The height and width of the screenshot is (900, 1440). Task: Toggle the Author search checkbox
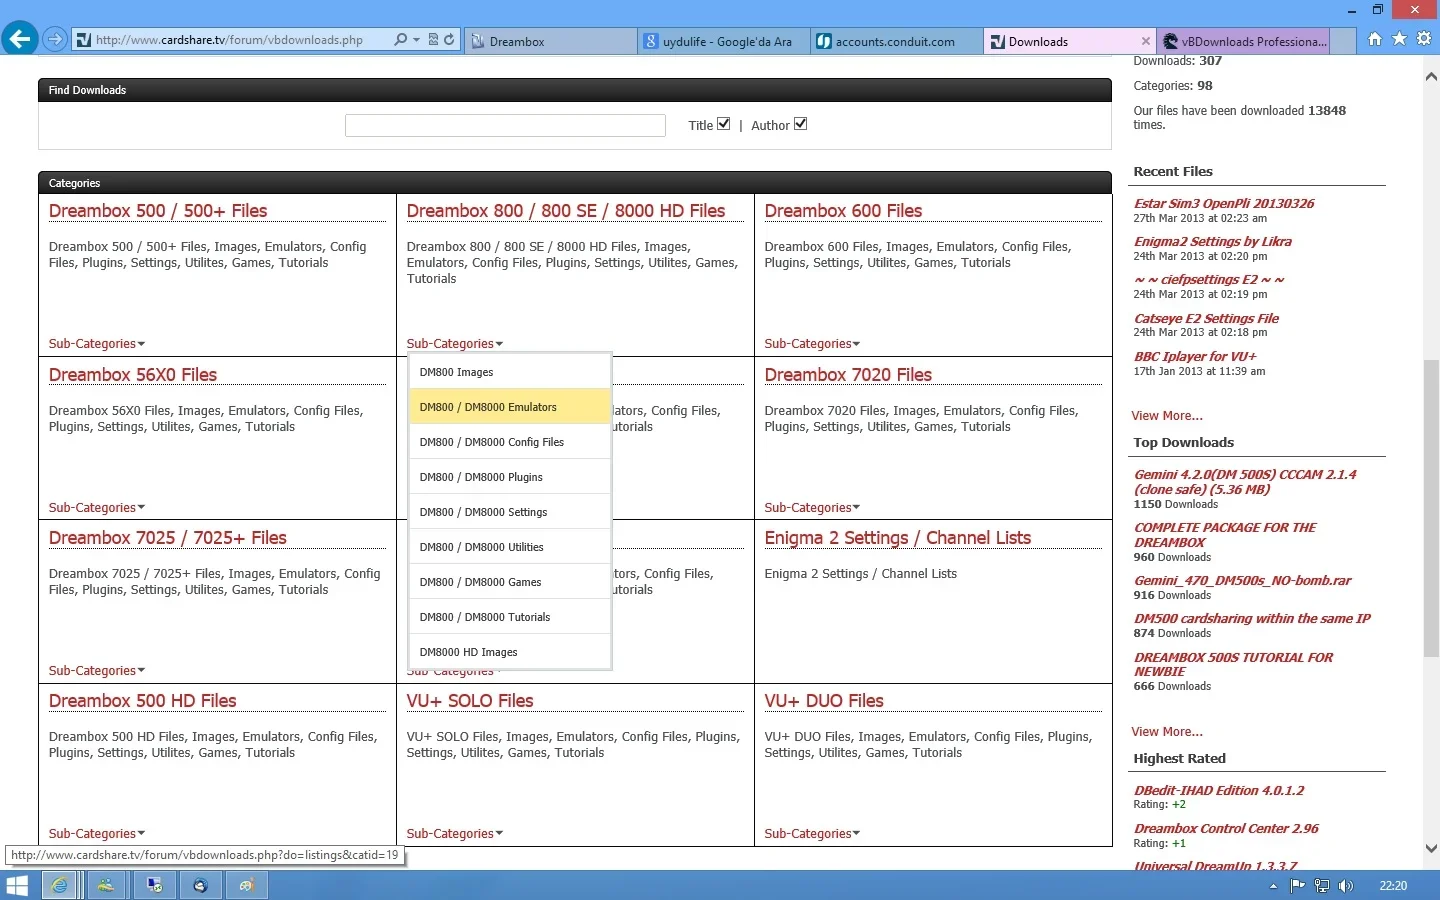coord(800,124)
